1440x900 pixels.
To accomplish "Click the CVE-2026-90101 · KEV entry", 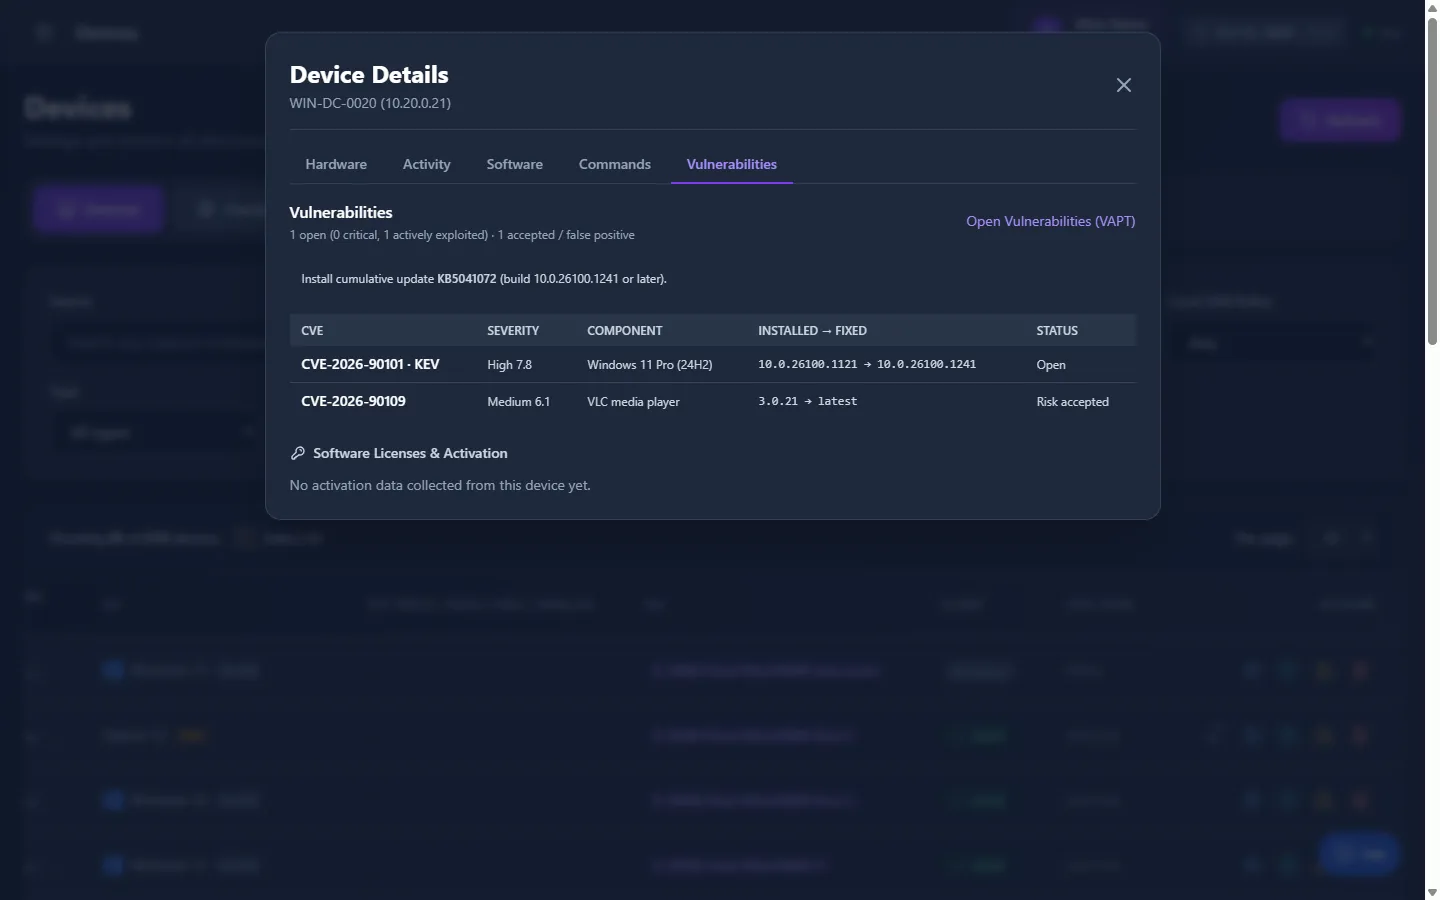I will (x=370, y=364).
